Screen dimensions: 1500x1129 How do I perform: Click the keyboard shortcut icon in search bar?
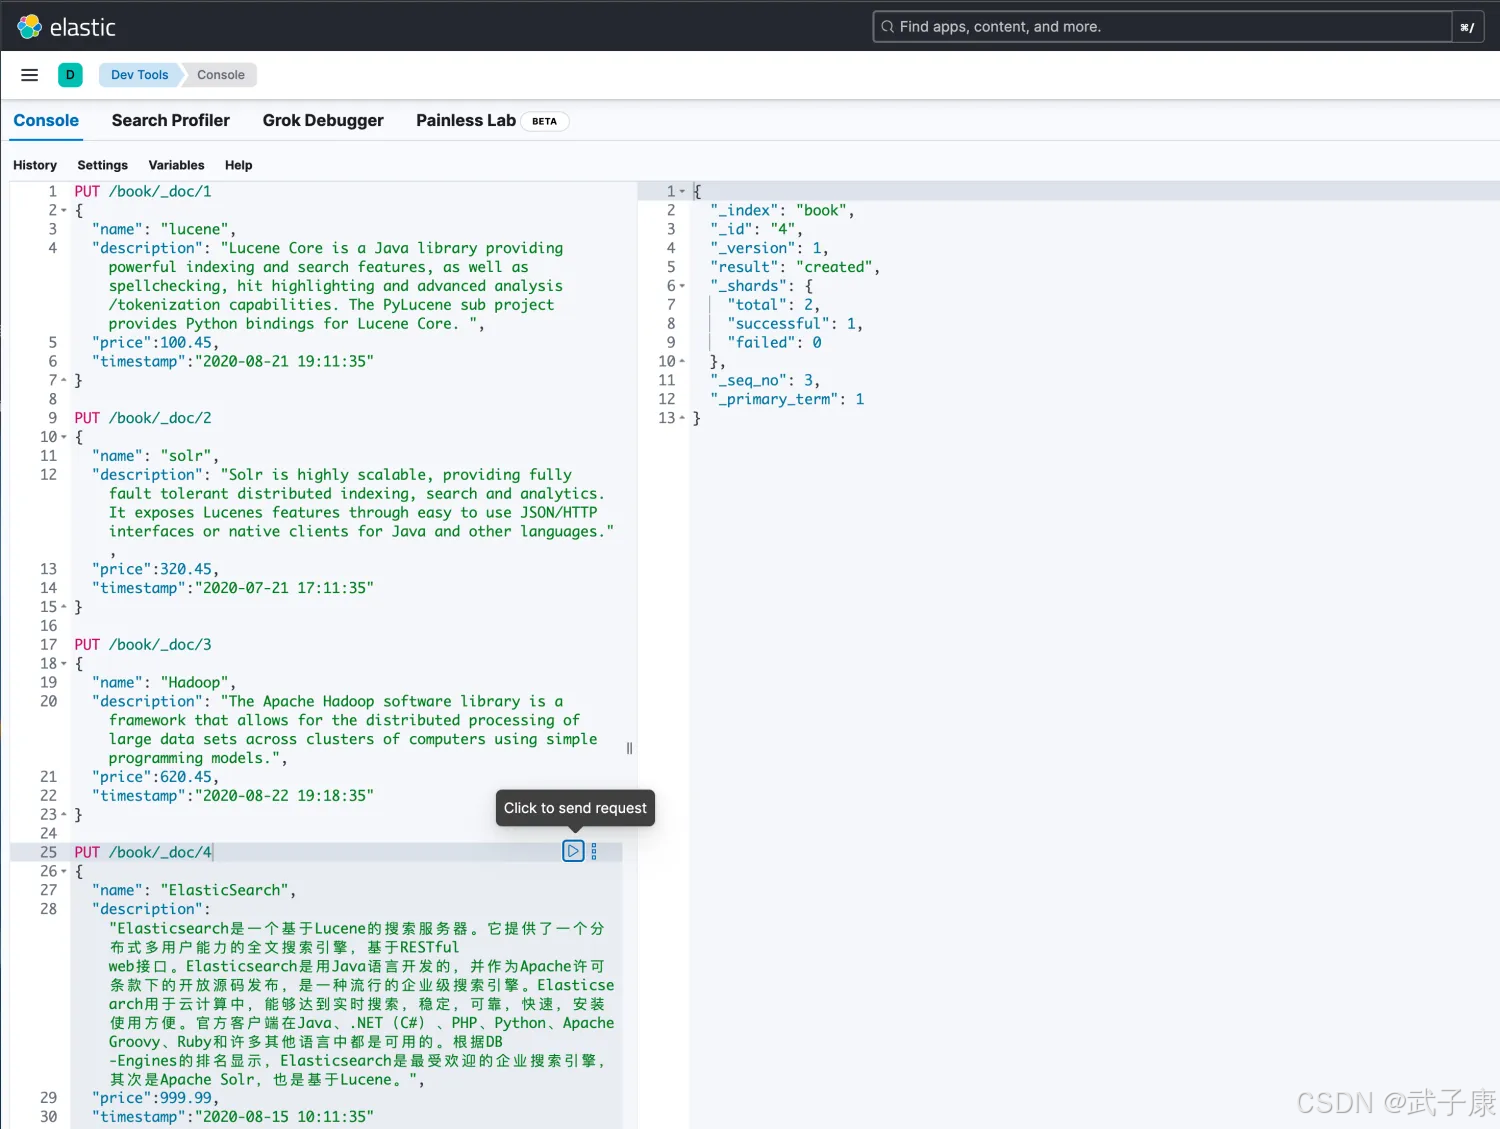pyautogui.click(x=1467, y=27)
